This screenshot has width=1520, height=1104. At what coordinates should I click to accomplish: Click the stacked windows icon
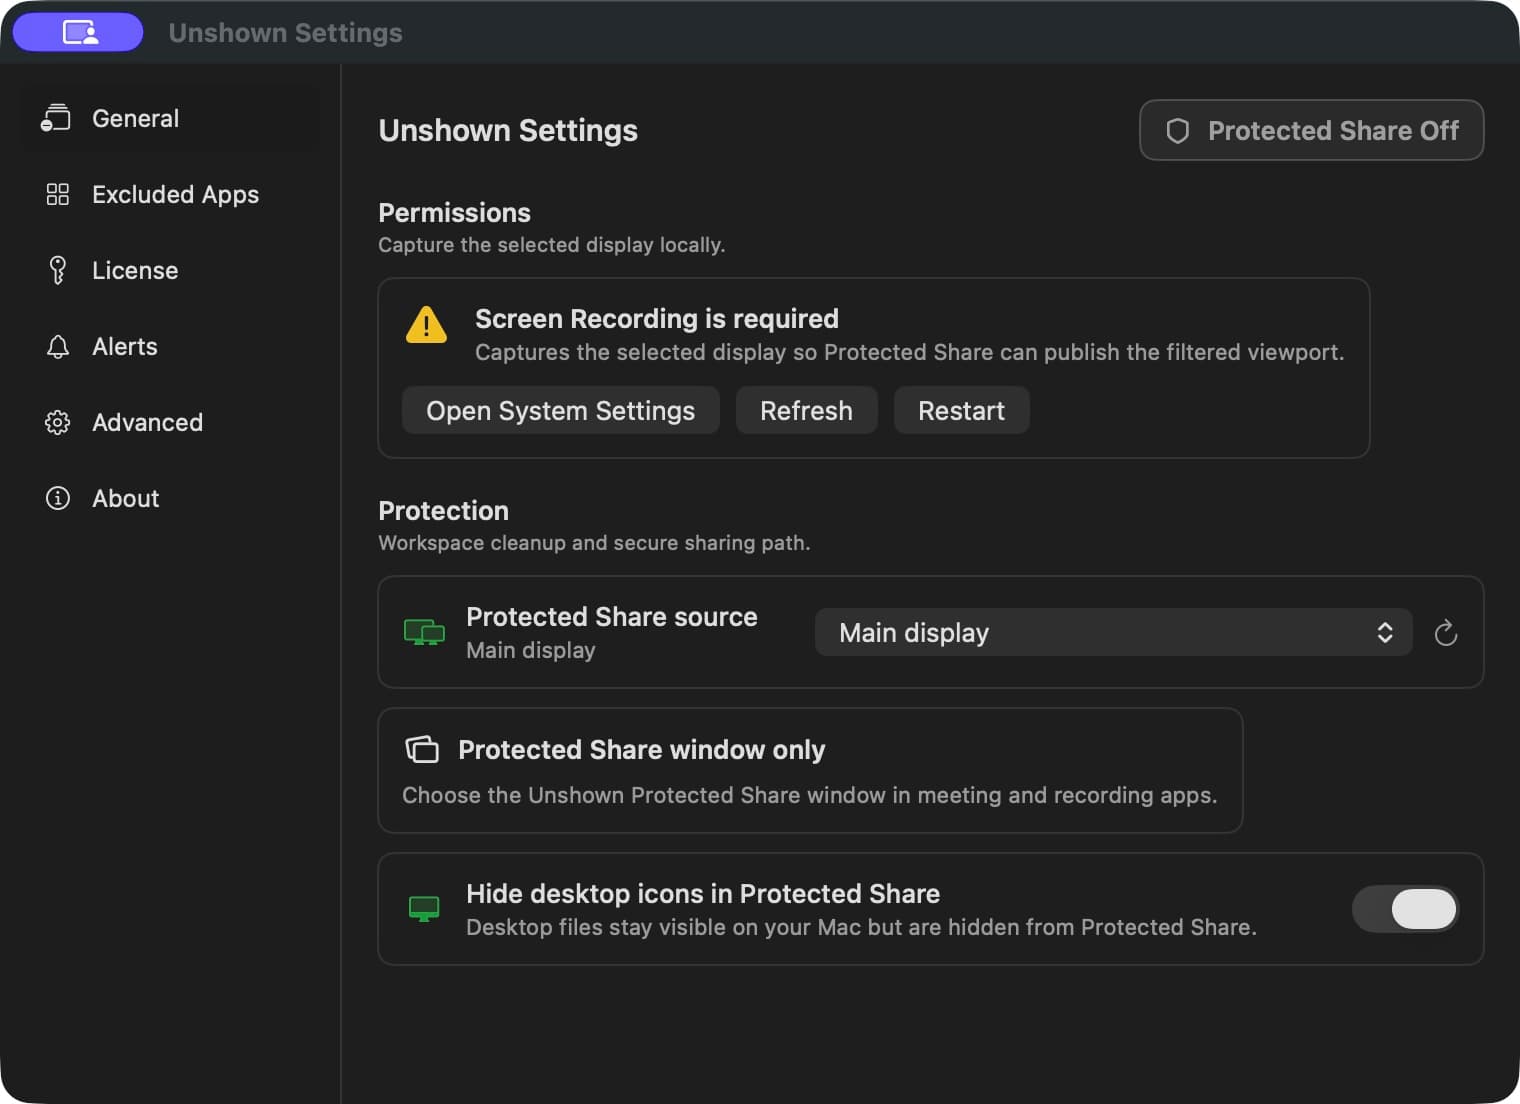(422, 749)
